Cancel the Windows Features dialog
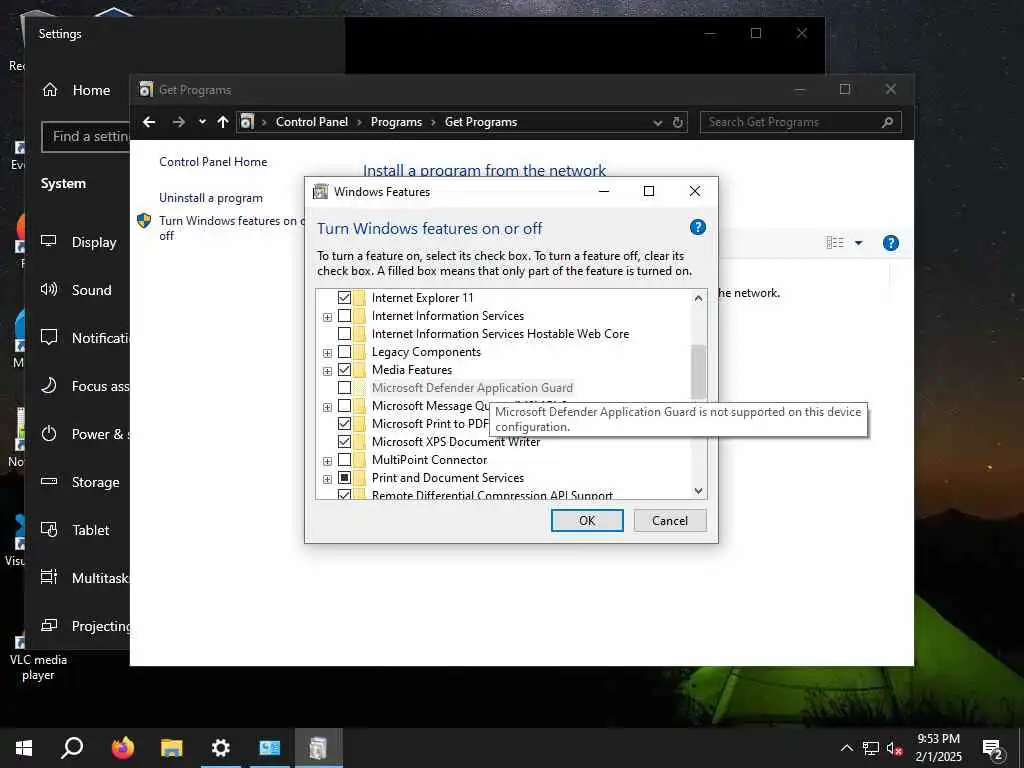The height and width of the screenshot is (768, 1024). pyautogui.click(x=670, y=520)
